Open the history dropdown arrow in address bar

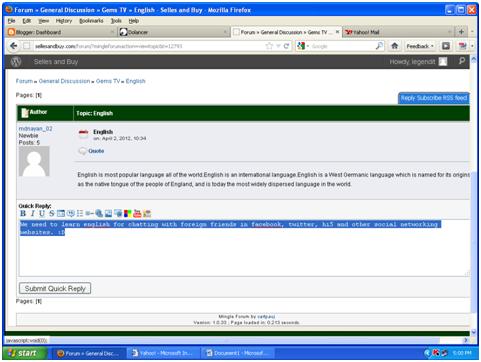tap(278, 46)
